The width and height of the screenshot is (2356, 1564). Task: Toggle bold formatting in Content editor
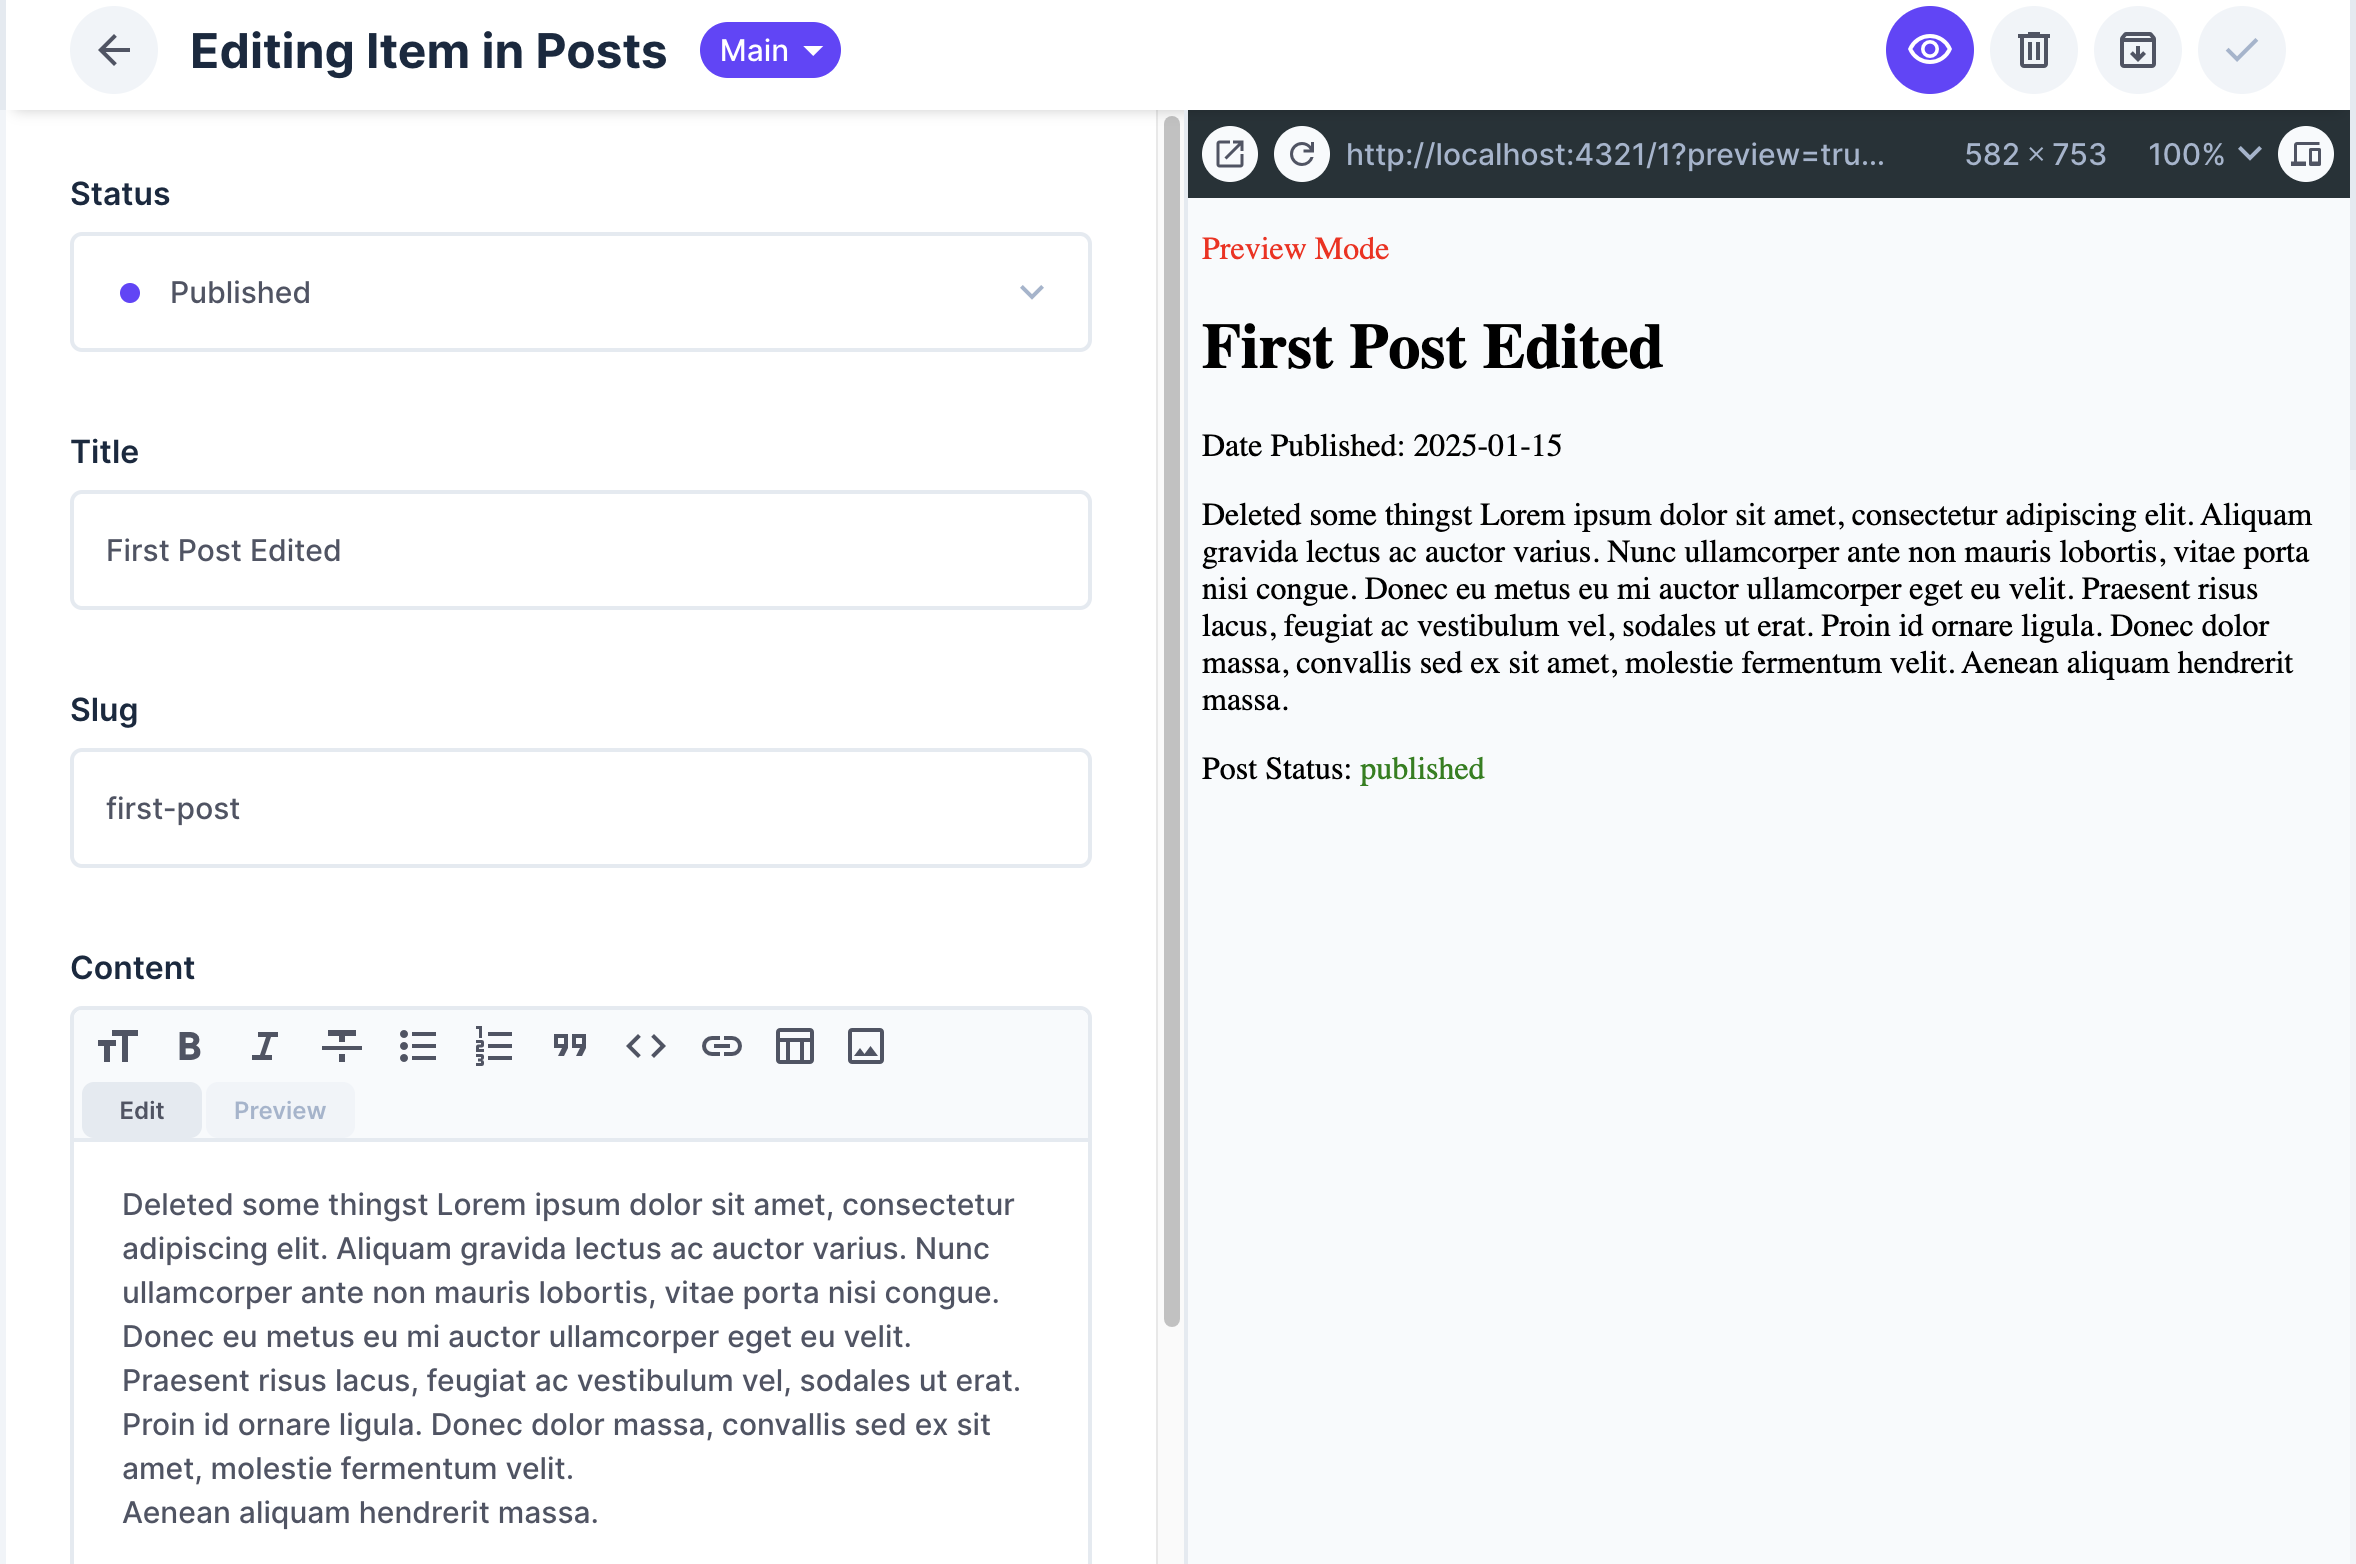coord(189,1046)
